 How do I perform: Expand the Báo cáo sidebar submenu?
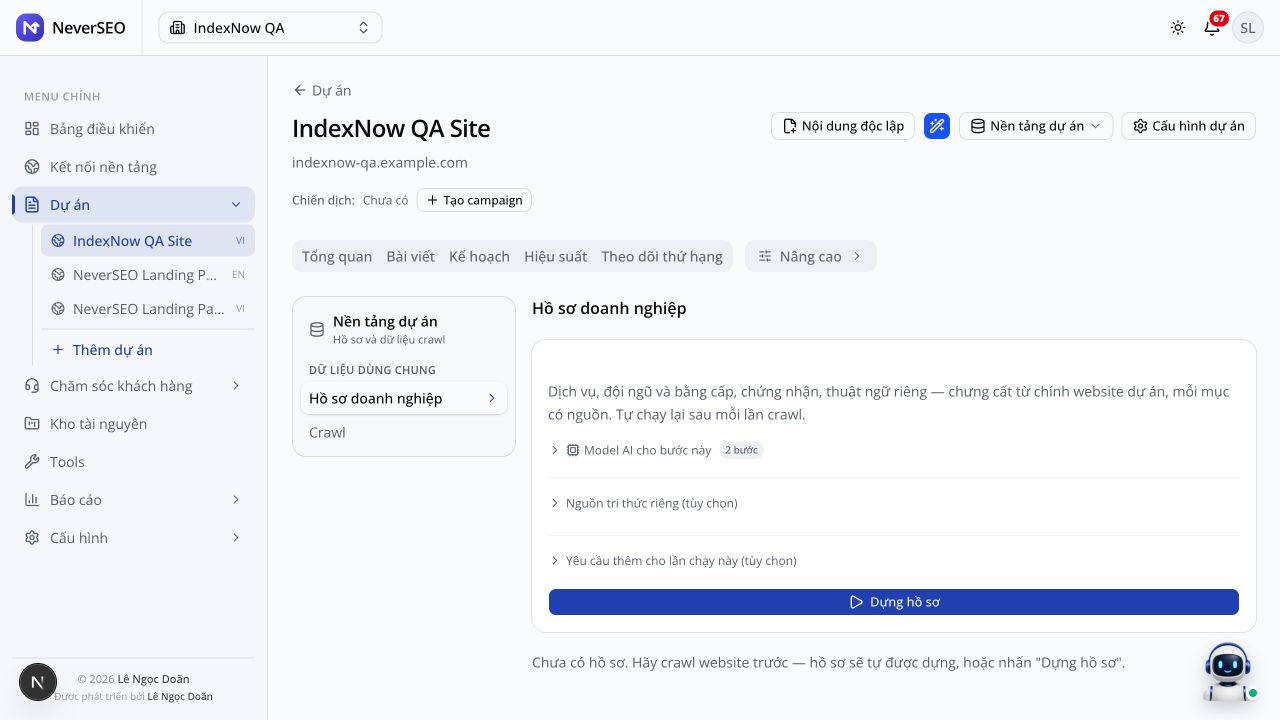coord(236,500)
